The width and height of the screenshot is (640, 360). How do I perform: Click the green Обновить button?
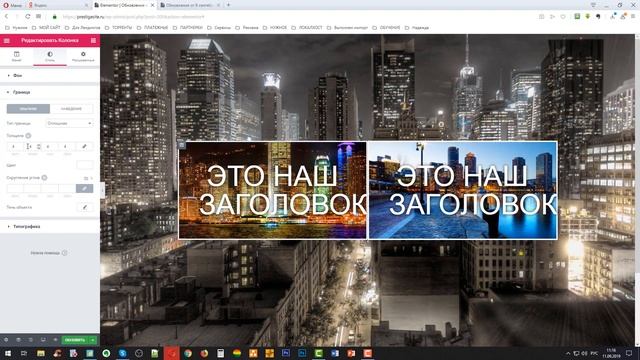pos(75,340)
